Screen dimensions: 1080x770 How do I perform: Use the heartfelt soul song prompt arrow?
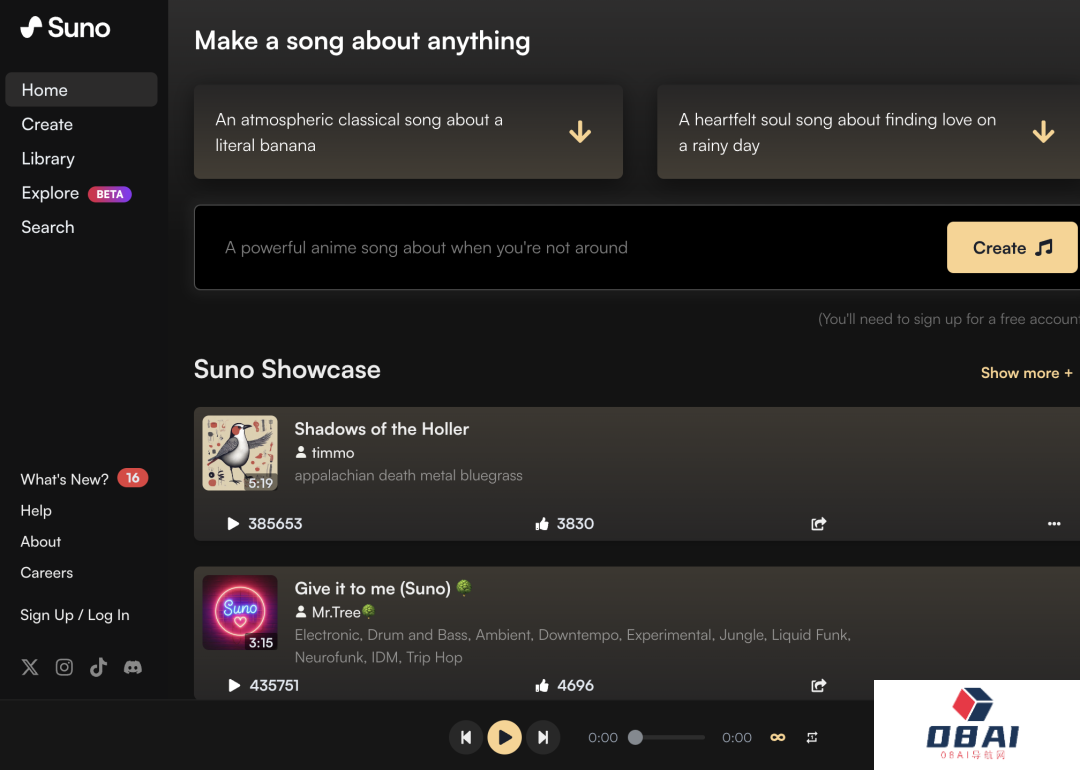[1043, 132]
